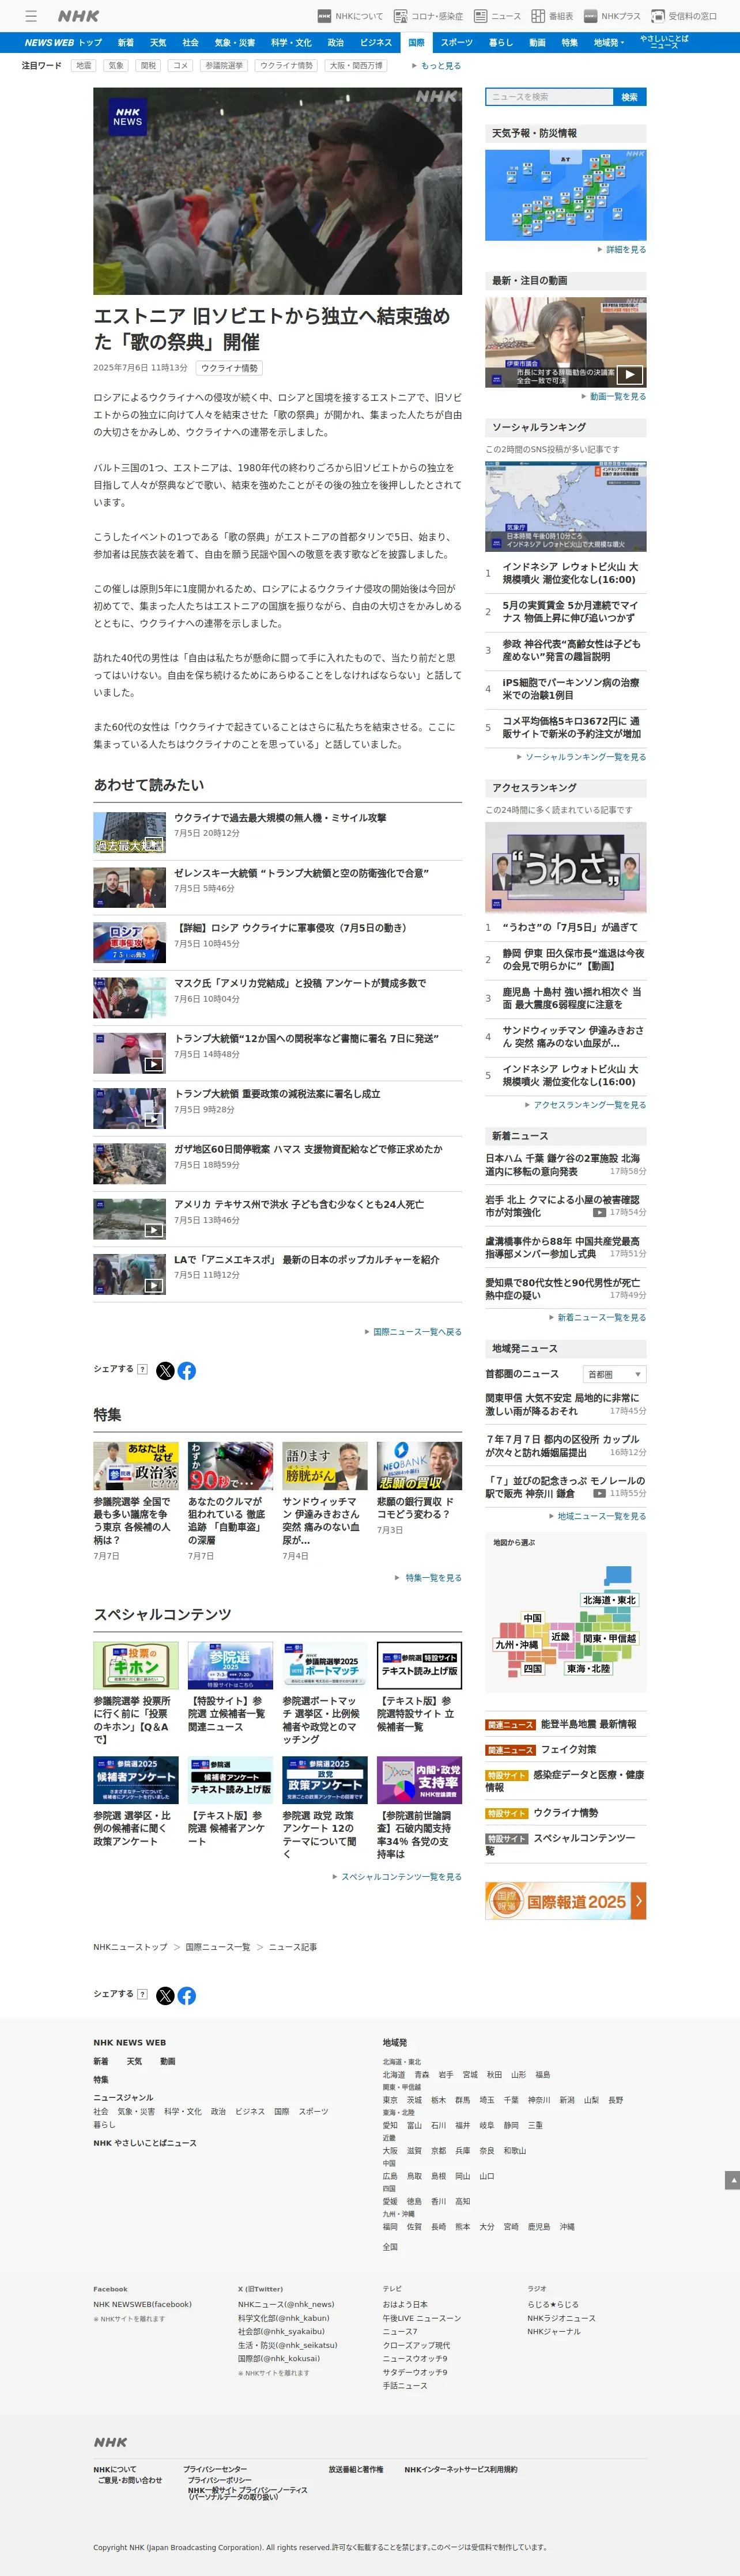The height and width of the screenshot is (2576, 740).
Task: Share article on X above 特集
Action: (165, 1371)
